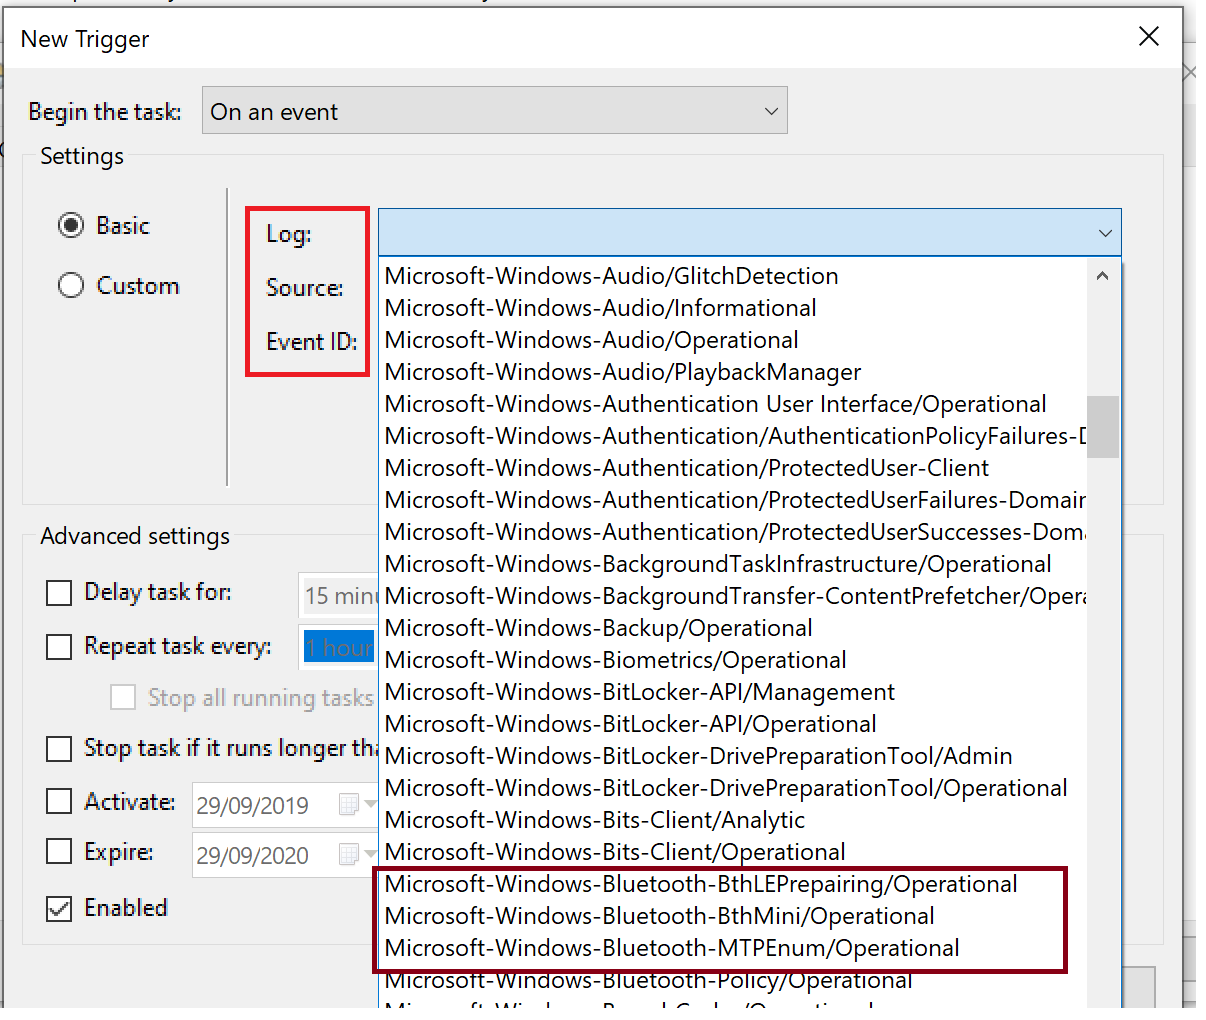The height and width of the screenshot is (1020, 1206).
Task: Enable the Activate date option
Action: (58, 801)
